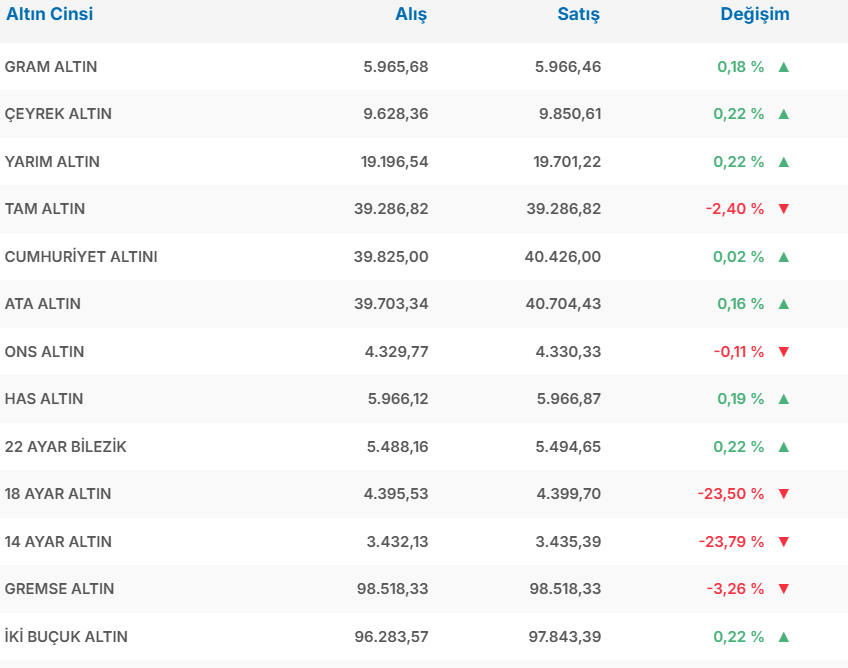The image size is (848, 668).
Task: Click the Satış column header
Action: click(x=579, y=14)
